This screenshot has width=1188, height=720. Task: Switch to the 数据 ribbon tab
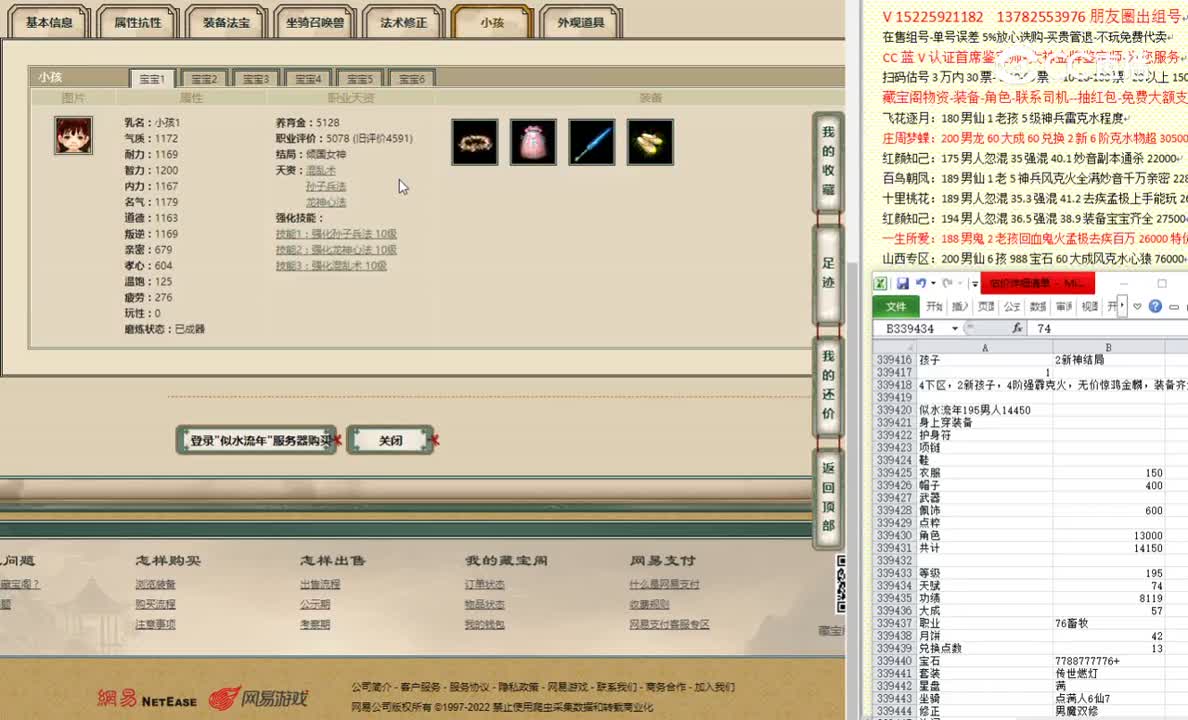[1039, 306]
